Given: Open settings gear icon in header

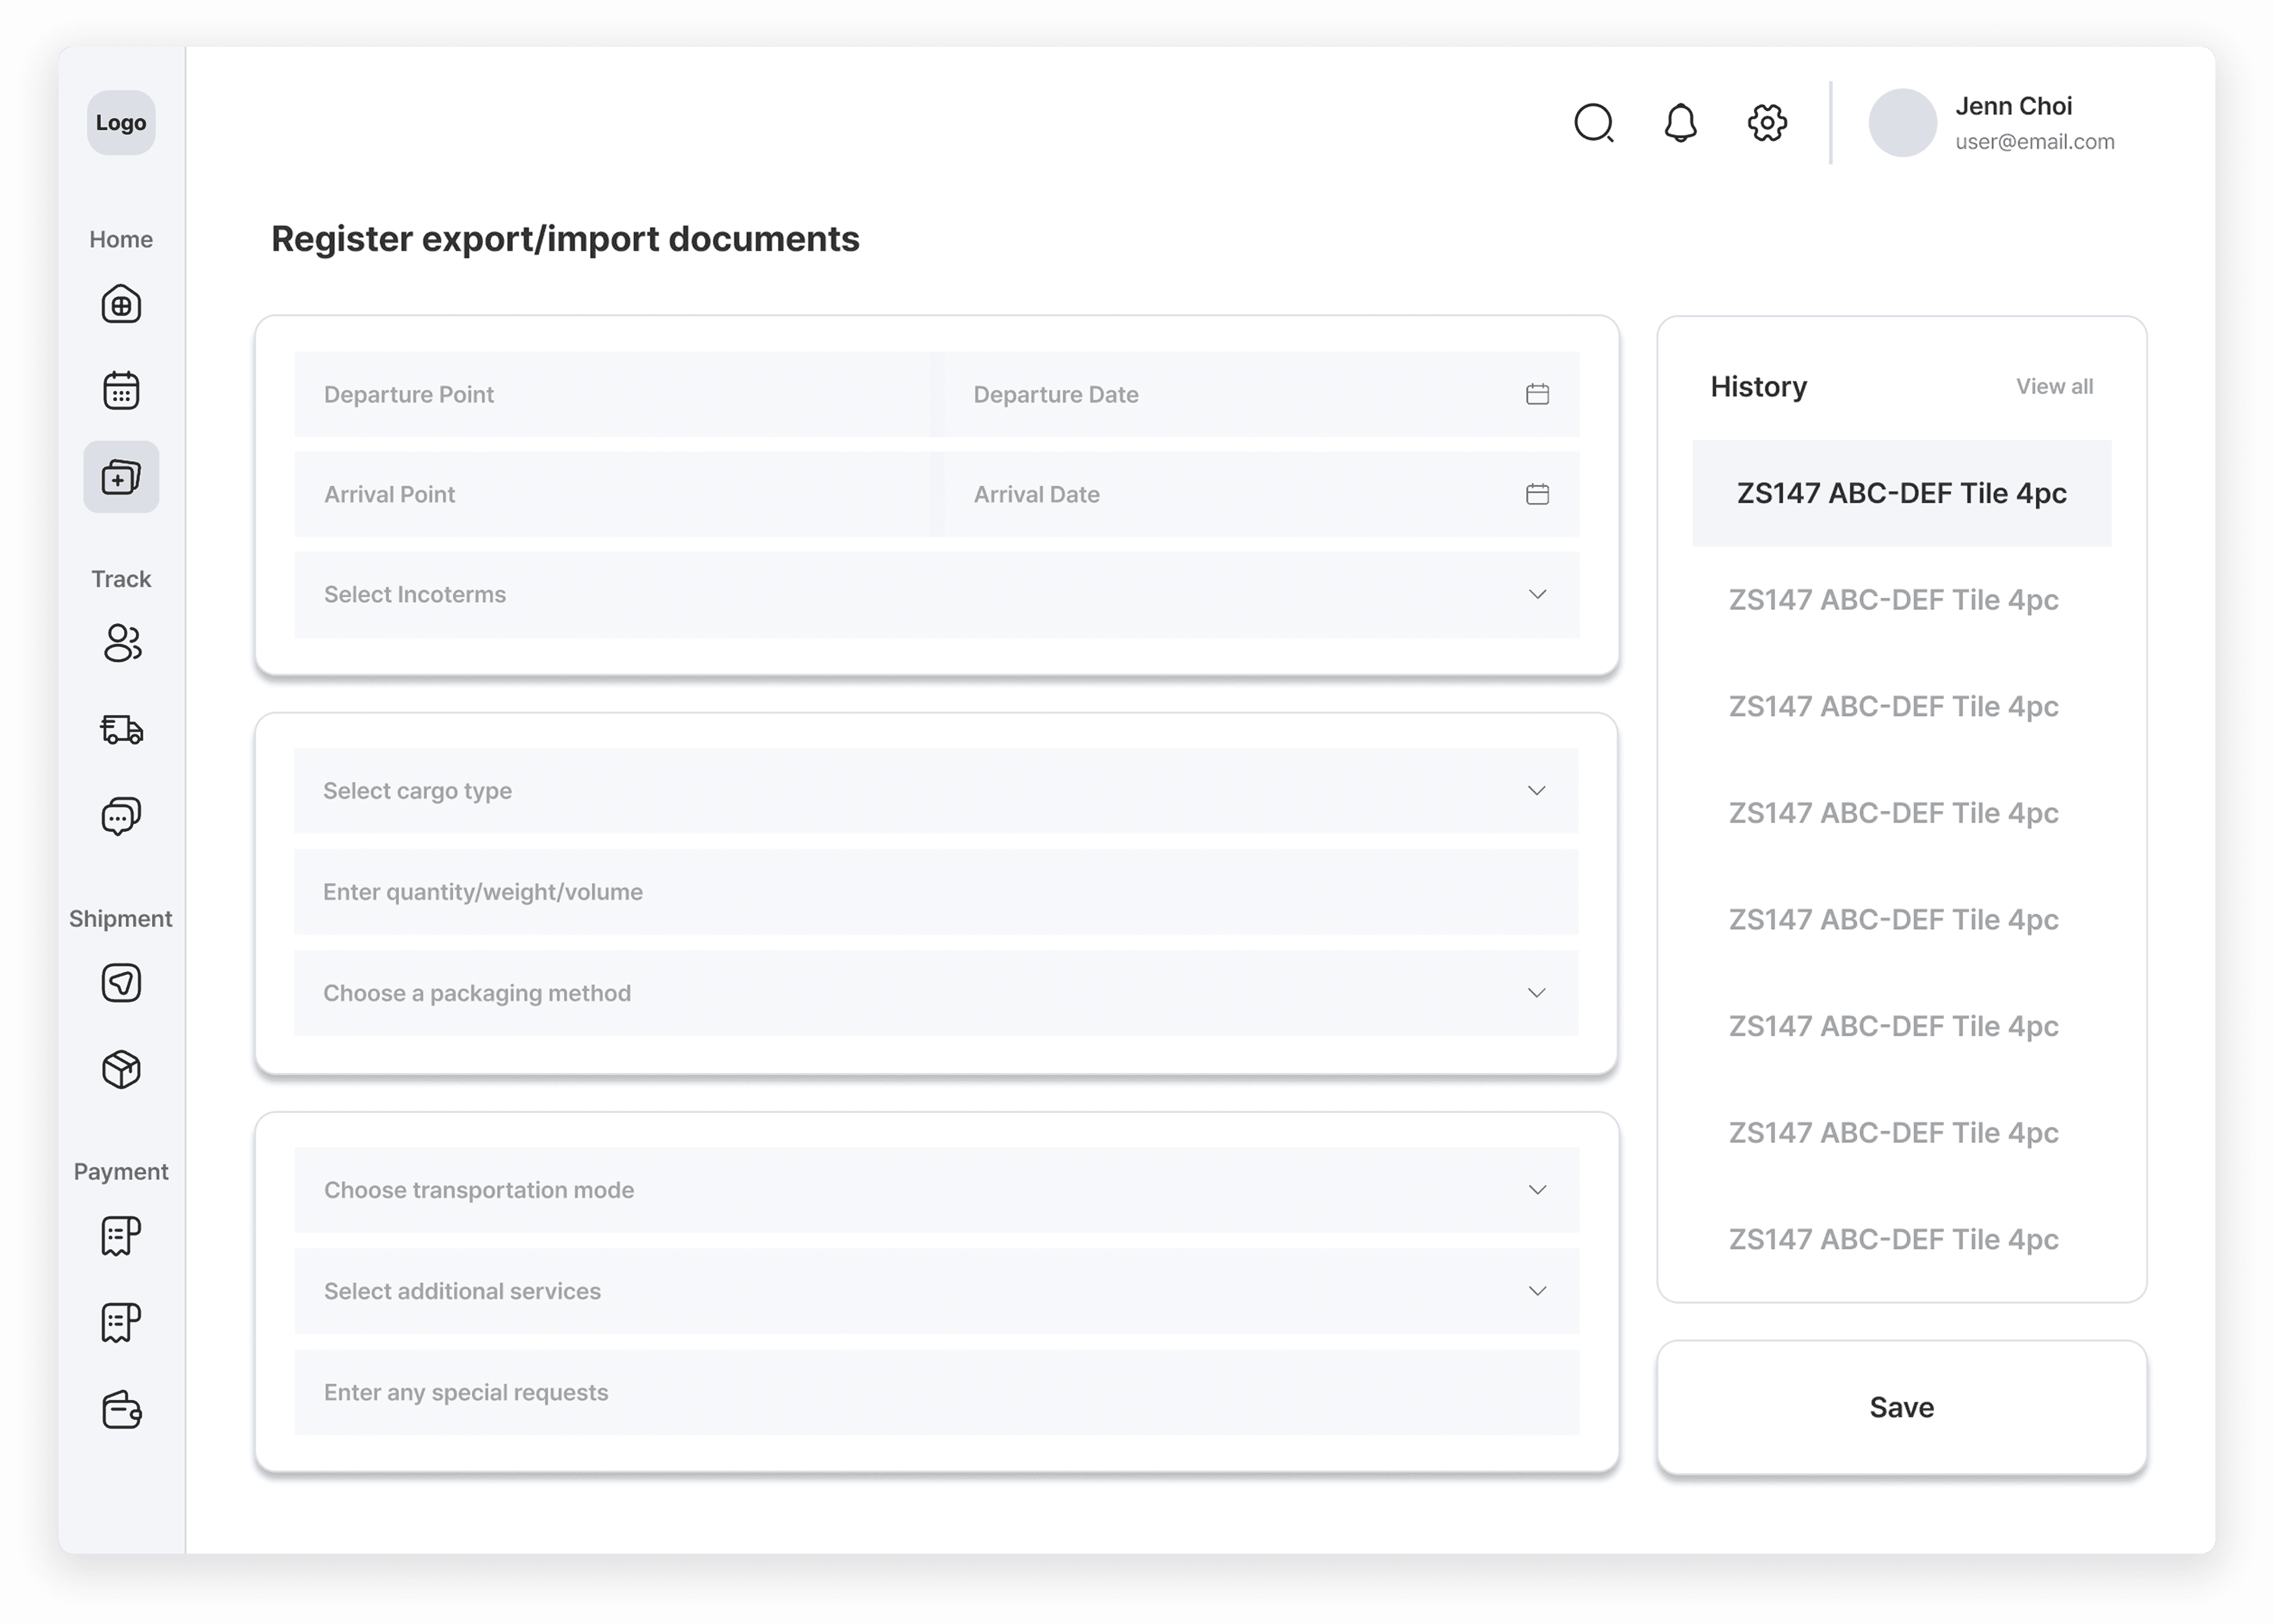Looking at the screenshot, I should [x=1767, y=123].
